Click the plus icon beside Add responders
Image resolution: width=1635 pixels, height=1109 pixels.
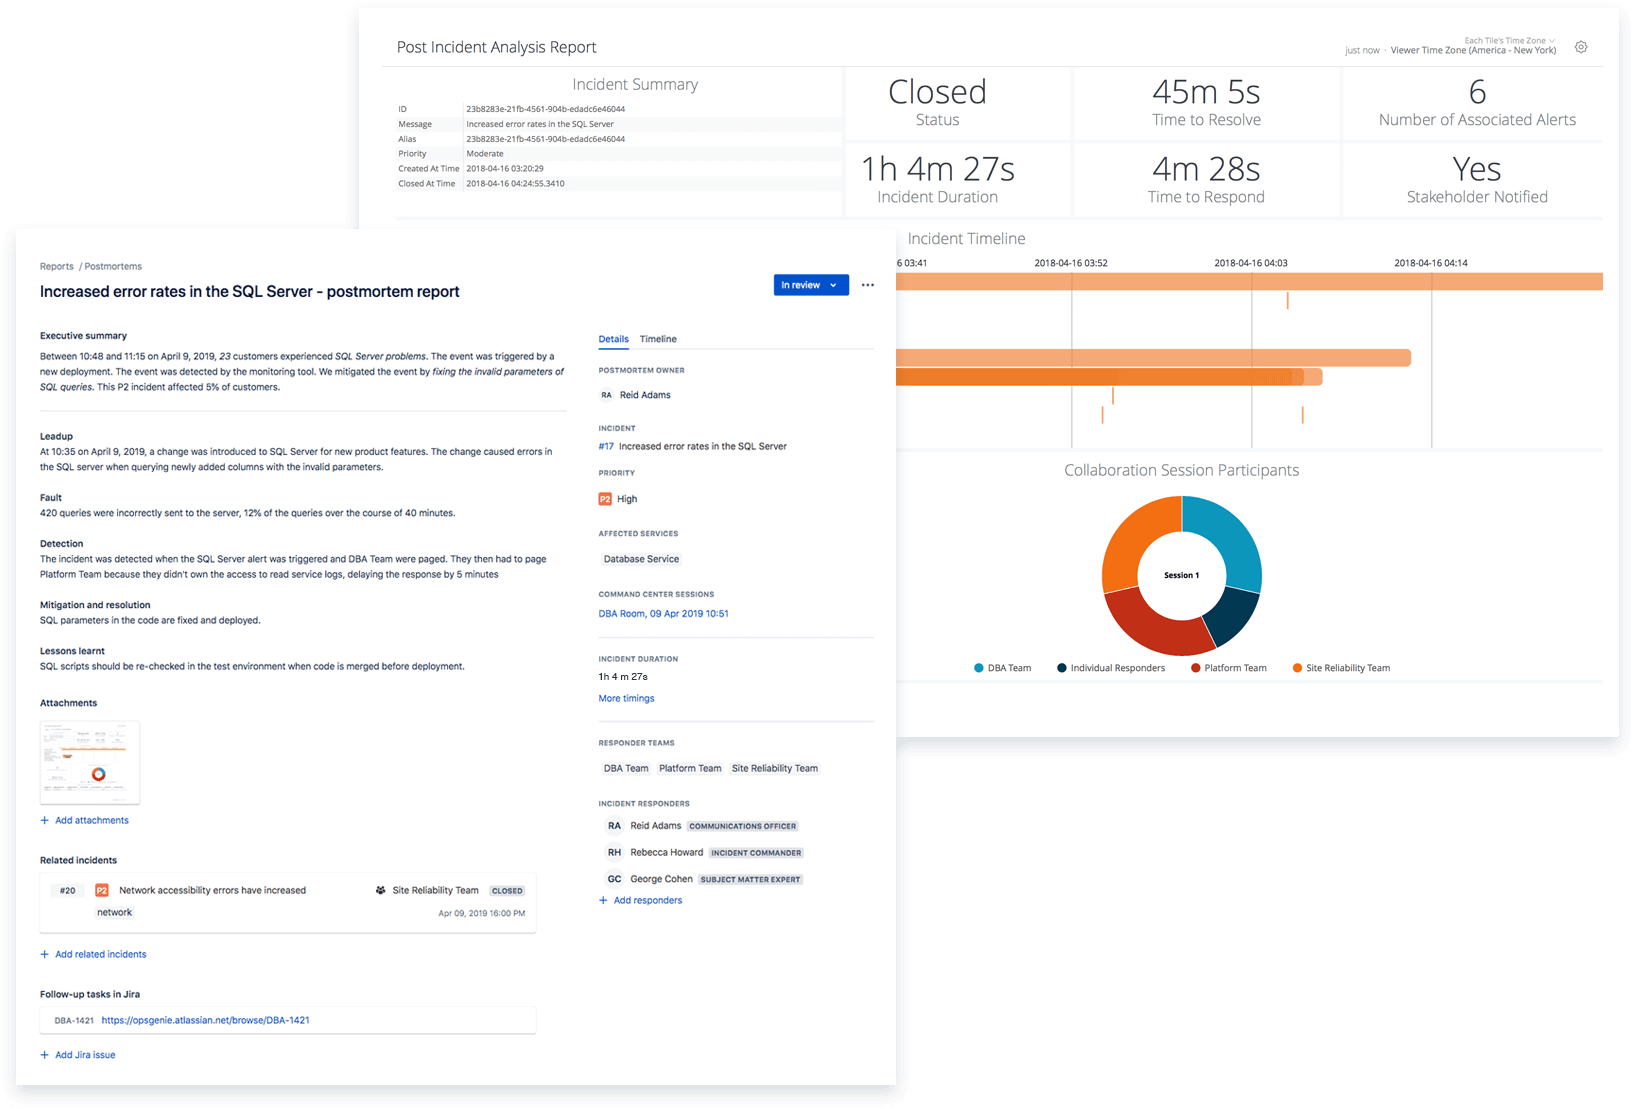(x=604, y=900)
